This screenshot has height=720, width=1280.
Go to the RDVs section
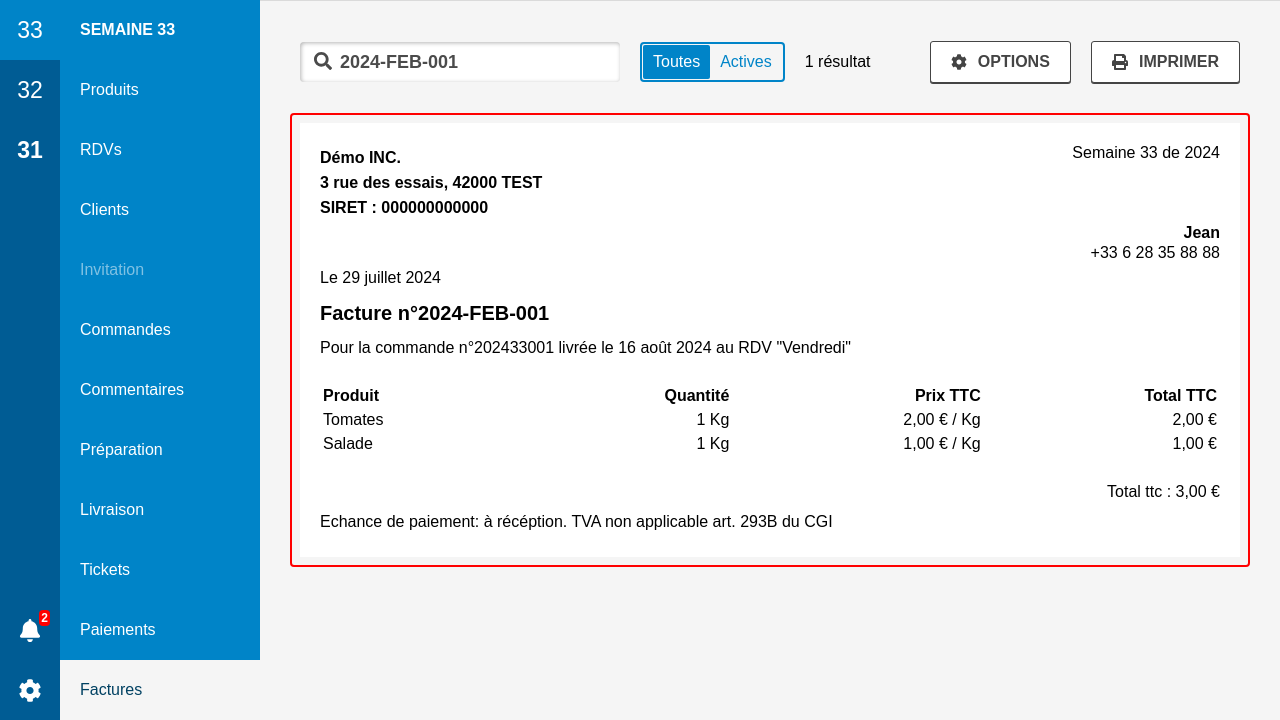[x=101, y=150]
